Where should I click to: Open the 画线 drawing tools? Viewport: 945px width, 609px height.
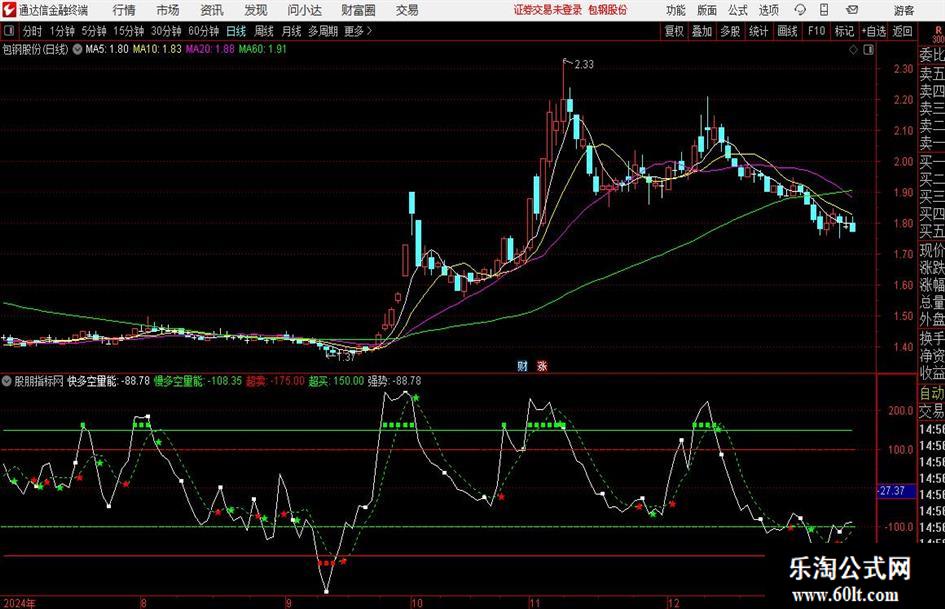click(787, 31)
